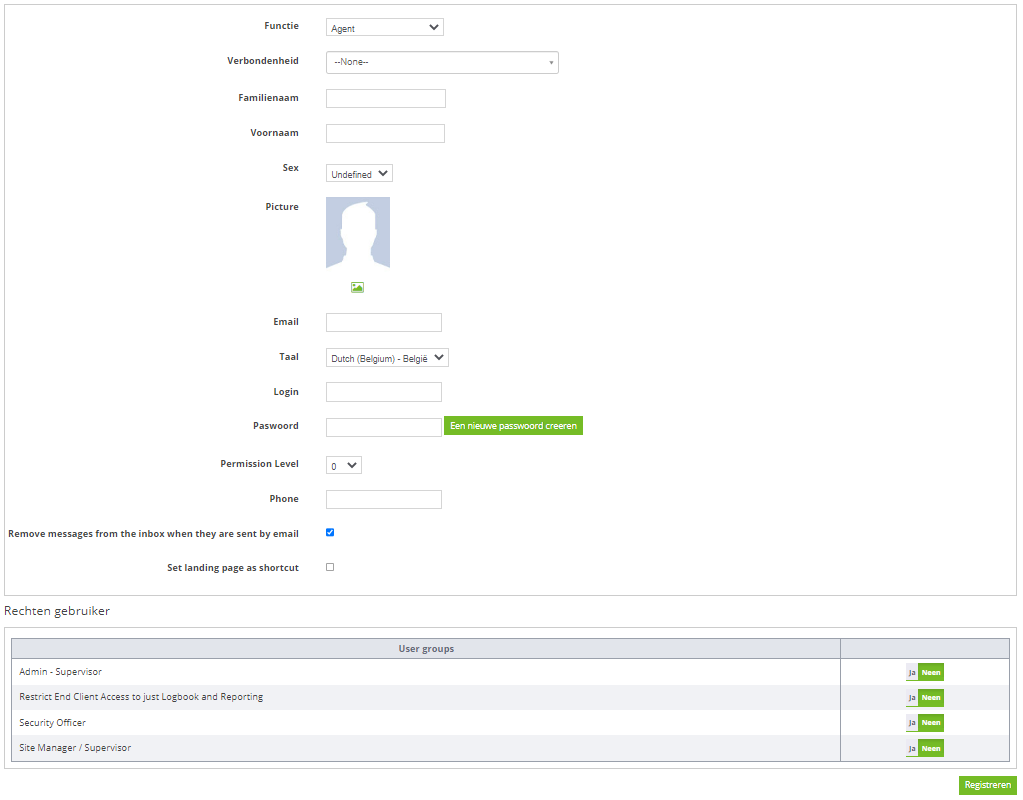1023x800 pixels.
Task: Click the Security Officer row text
Action: 52,722
